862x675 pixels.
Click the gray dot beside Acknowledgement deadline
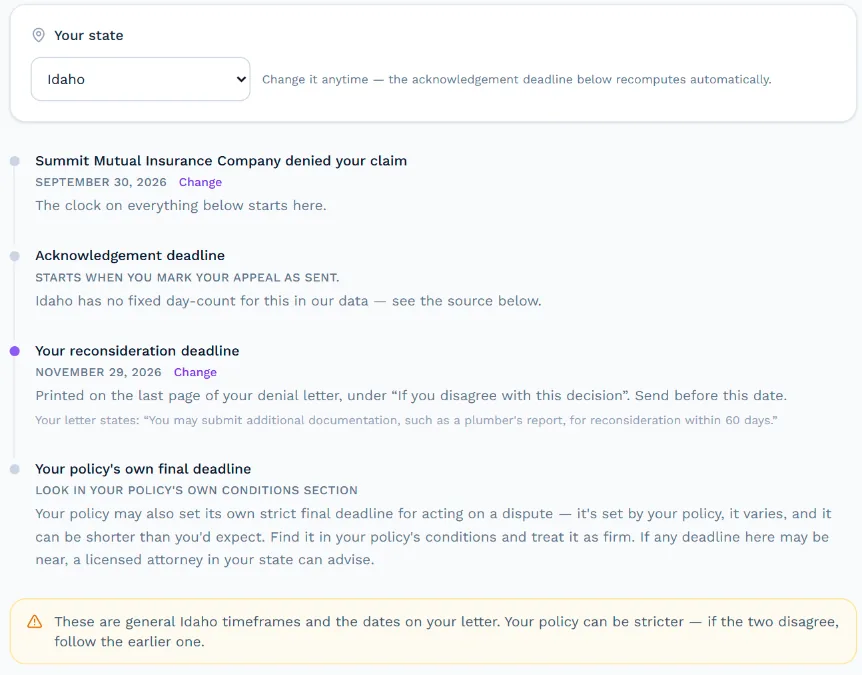click(x=15, y=256)
